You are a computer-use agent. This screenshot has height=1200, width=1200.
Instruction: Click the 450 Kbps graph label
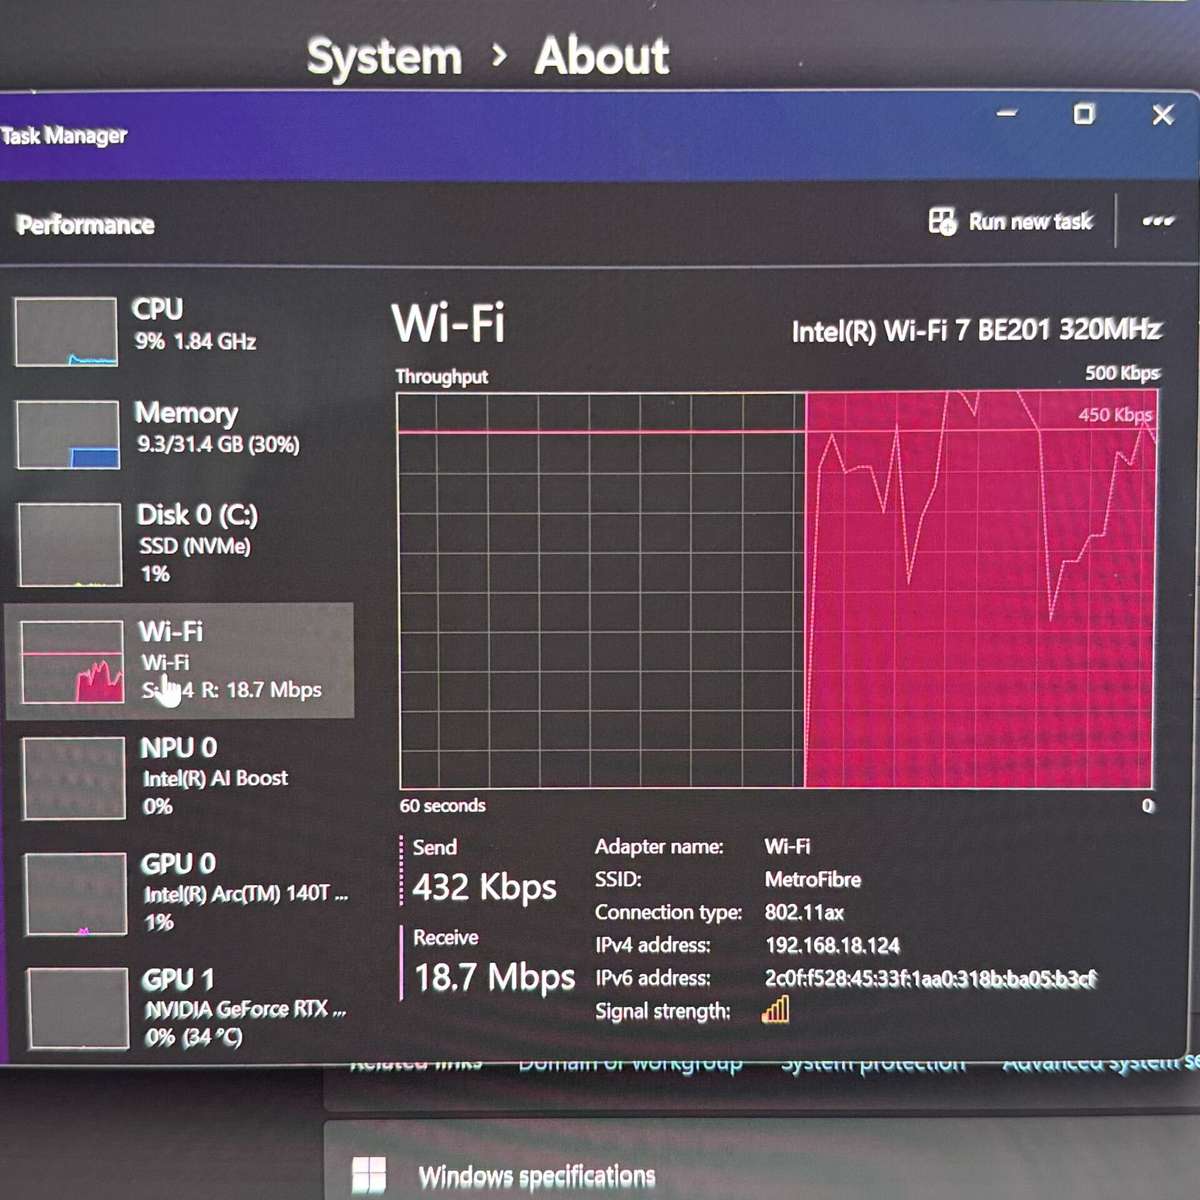pos(1115,414)
